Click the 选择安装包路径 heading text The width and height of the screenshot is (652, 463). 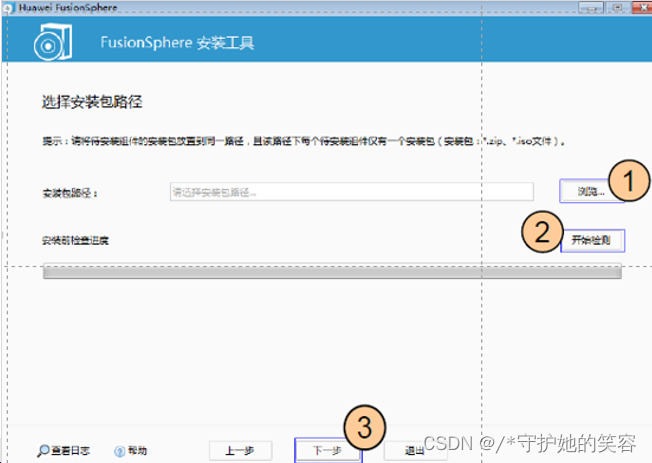92,102
